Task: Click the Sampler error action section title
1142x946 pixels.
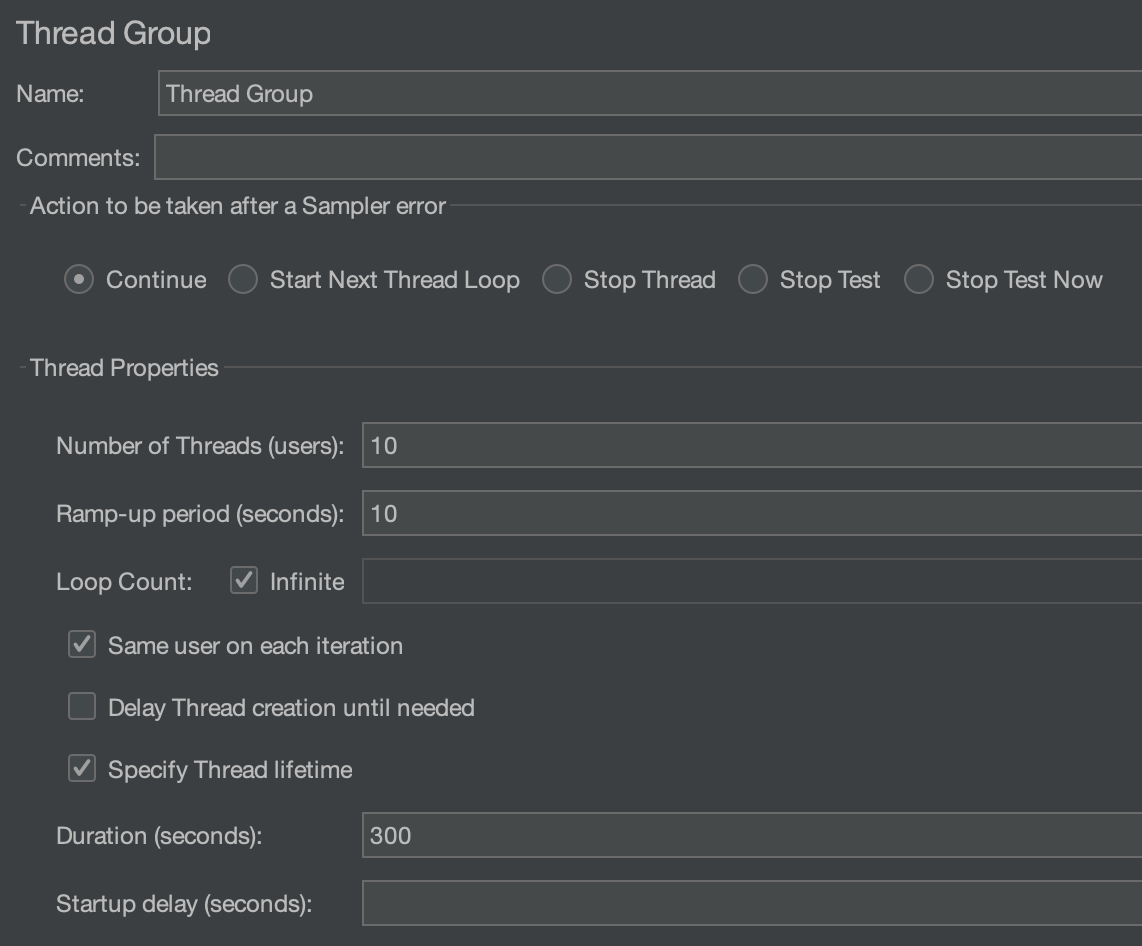Action: point(238,206)
